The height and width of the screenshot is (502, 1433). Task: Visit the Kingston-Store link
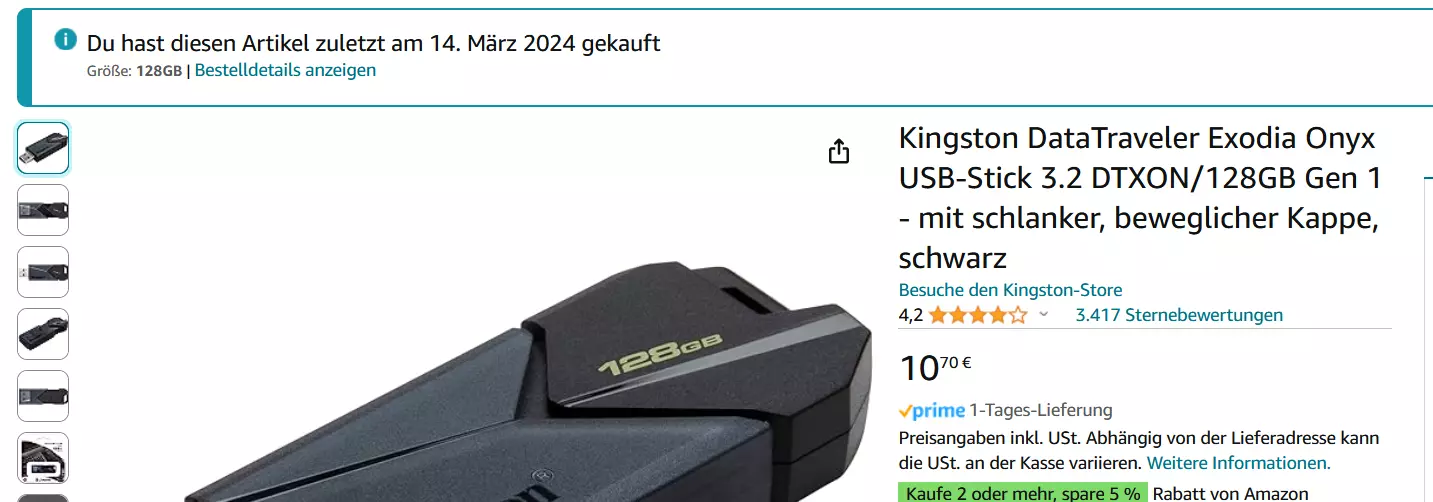point(1010,290)
